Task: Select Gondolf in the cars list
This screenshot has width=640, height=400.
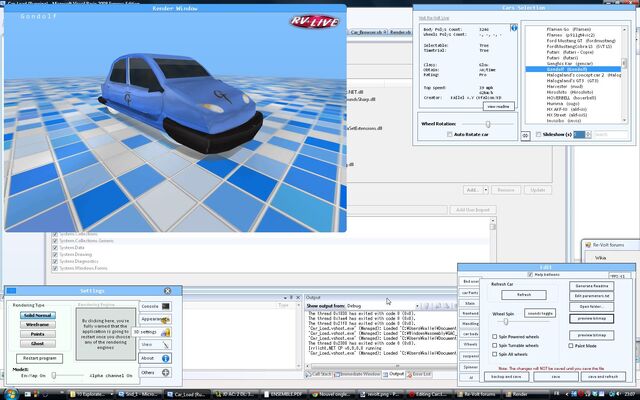Action: [573, 69]
